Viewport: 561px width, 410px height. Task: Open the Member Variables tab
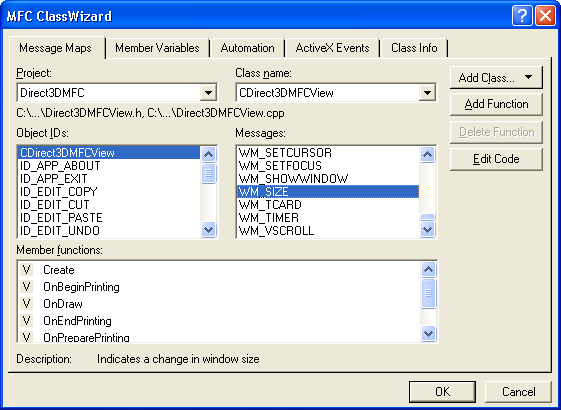pos(157,48)
